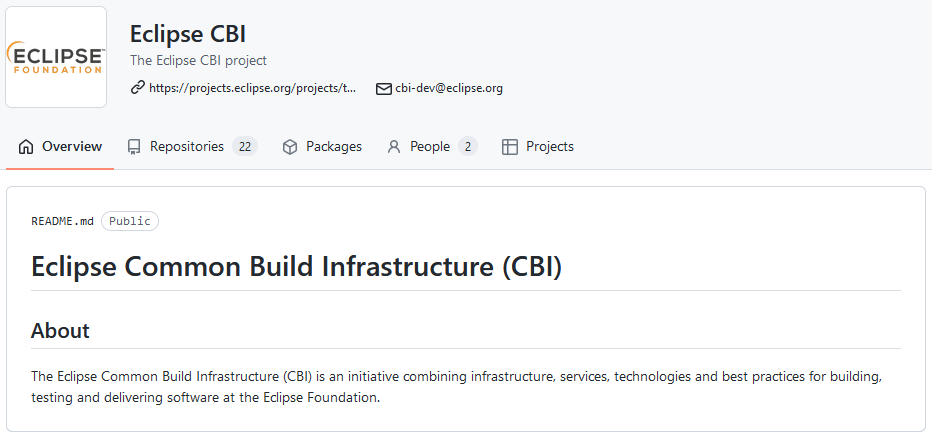This screenshot has height=440, width=932.
Task: Open the README.md file link
Action: click(x=62, y=221)
